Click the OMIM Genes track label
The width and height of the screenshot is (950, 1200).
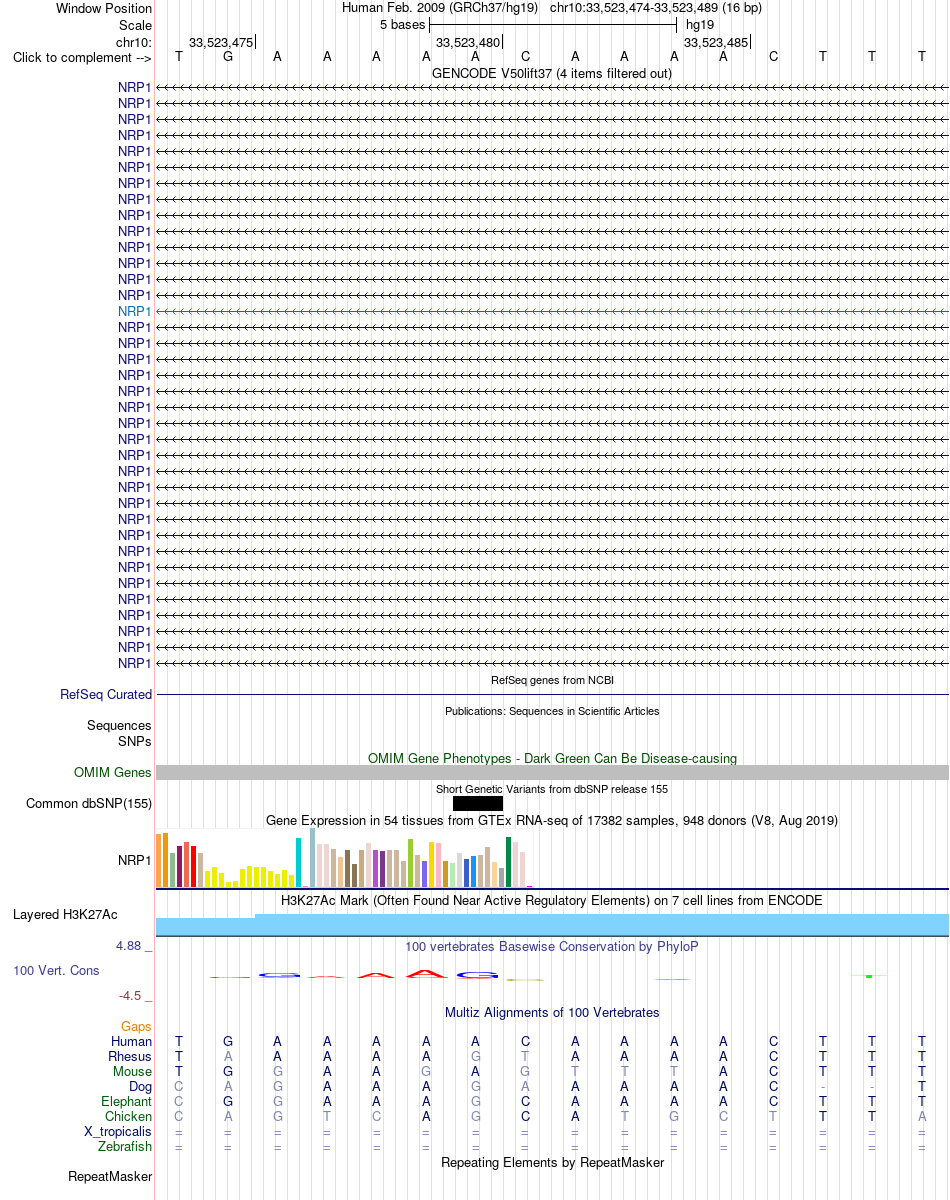pos(113,772)
